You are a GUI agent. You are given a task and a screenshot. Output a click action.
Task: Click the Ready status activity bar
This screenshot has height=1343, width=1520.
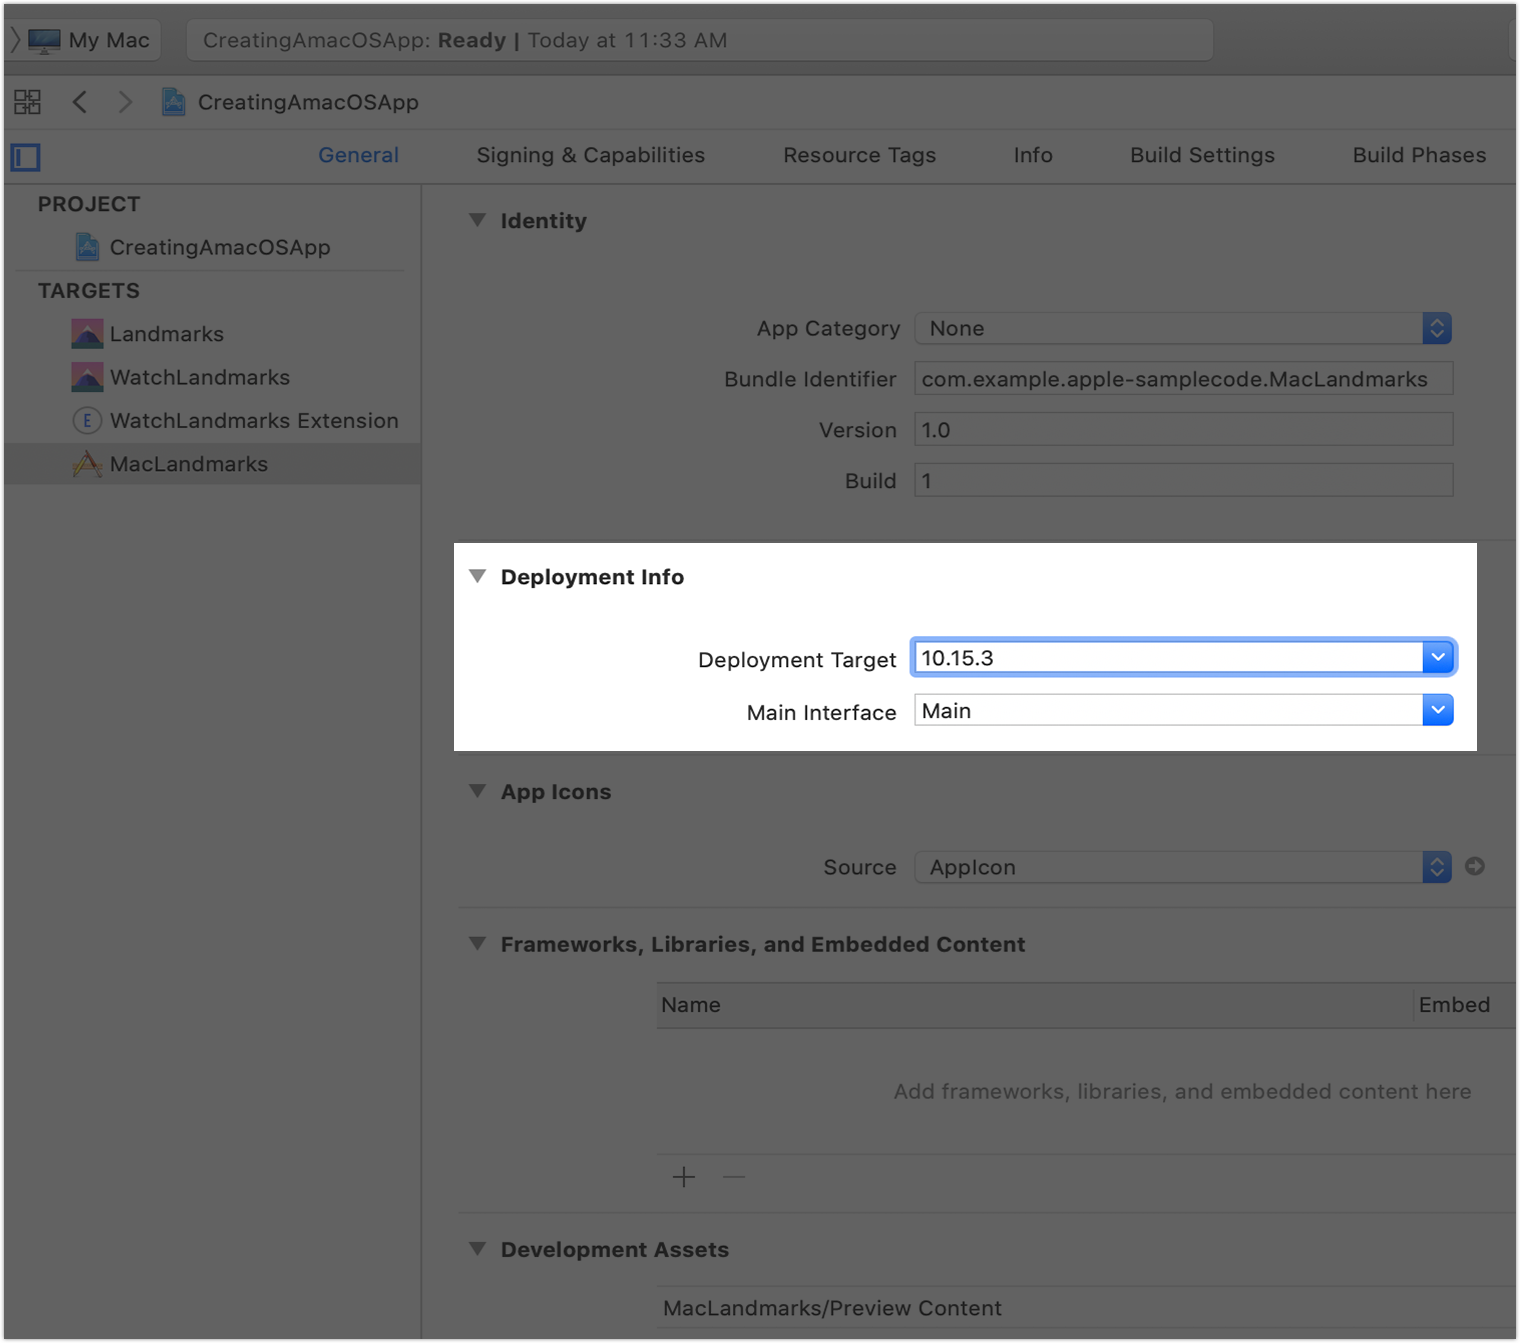pos(699,41)
